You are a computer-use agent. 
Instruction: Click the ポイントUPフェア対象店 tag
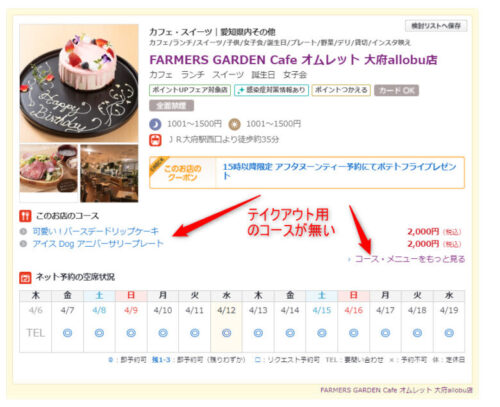[x=190, y=90]
